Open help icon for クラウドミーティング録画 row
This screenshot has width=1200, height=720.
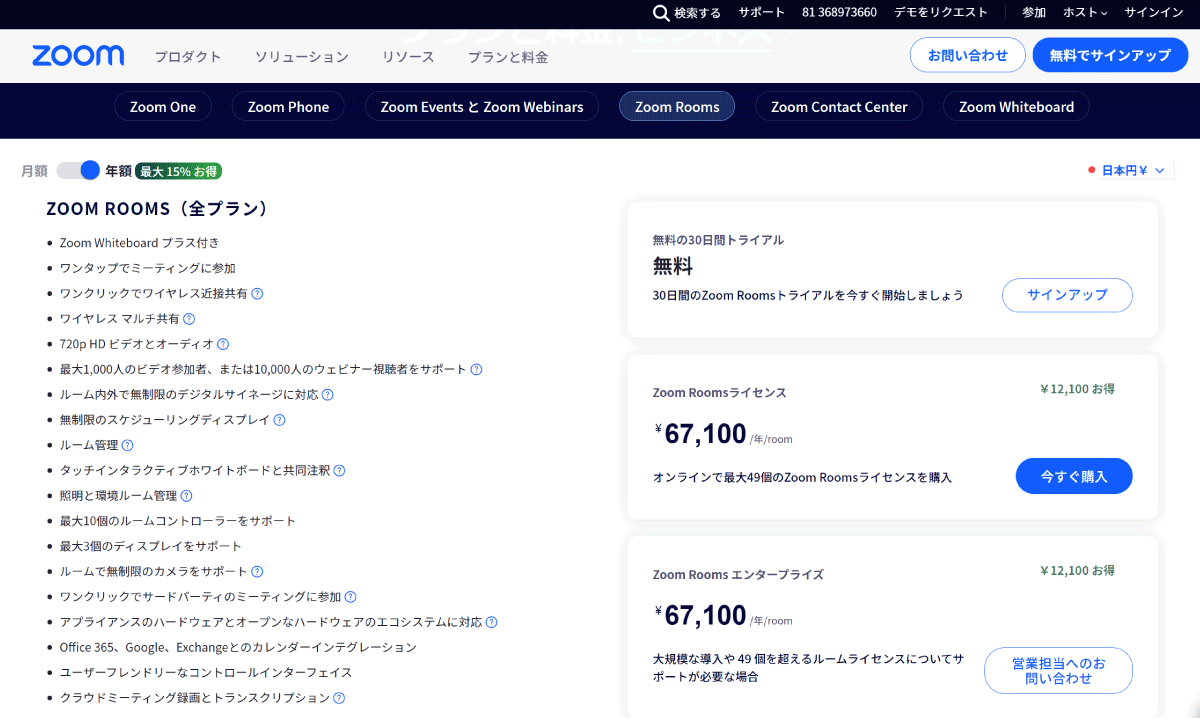(339, 698)
